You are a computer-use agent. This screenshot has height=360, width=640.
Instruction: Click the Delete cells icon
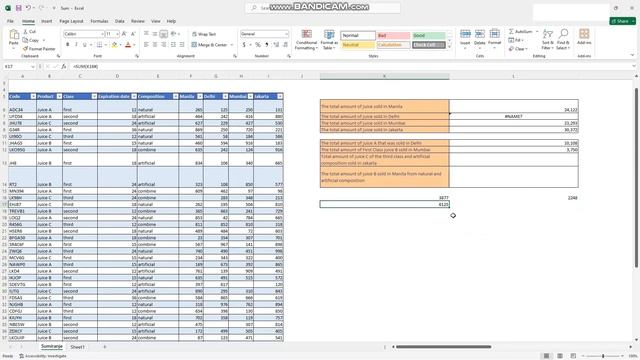click(x=480, y=34)
